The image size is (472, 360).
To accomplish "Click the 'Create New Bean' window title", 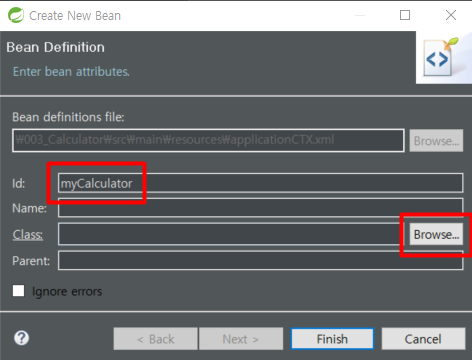I will pyautogui.click(x=75, y=16).
